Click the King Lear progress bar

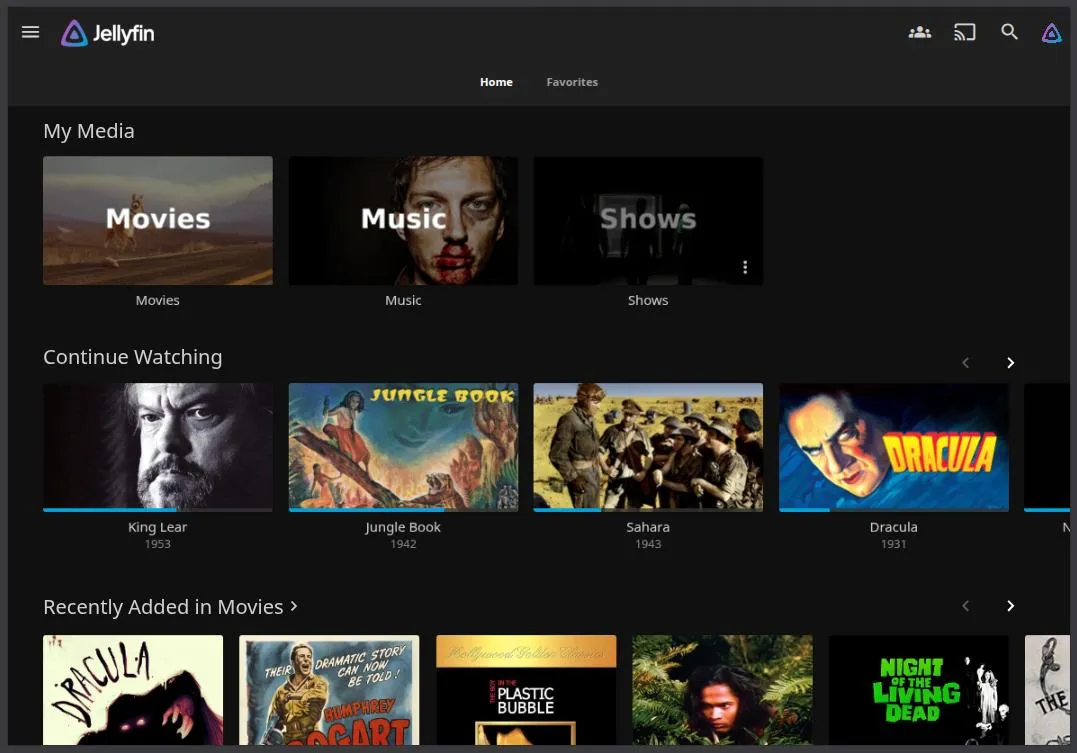[157, 510]
